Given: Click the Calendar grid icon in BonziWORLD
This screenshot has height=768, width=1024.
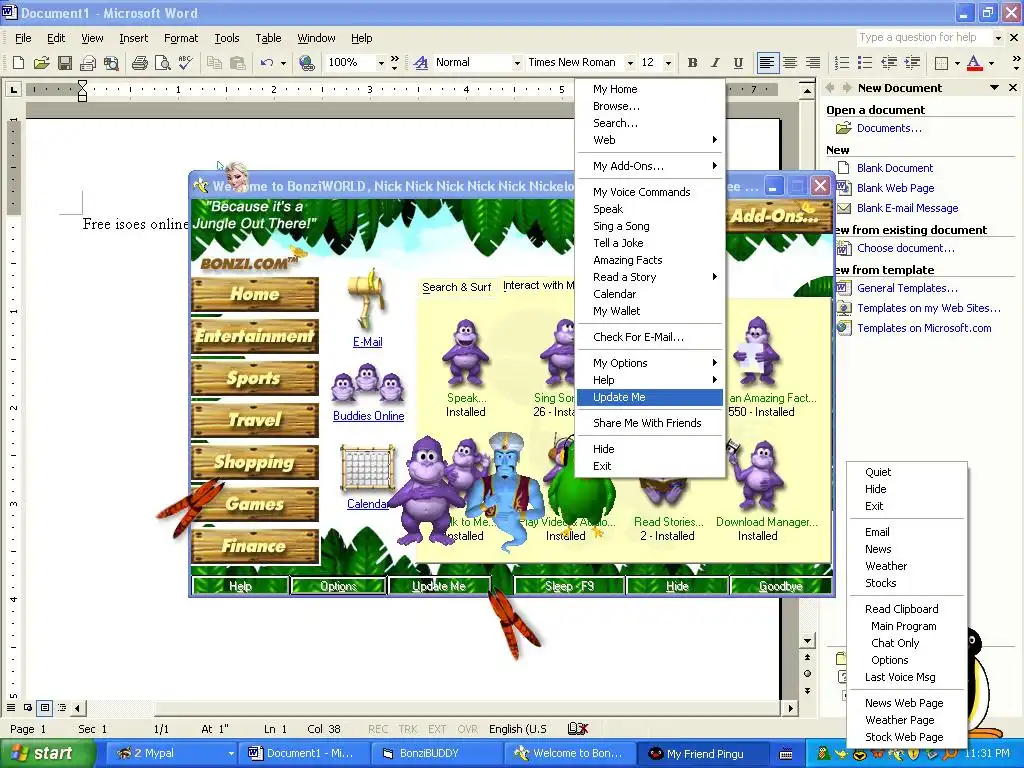Looking at the screenshot, I should coord(368,468).
